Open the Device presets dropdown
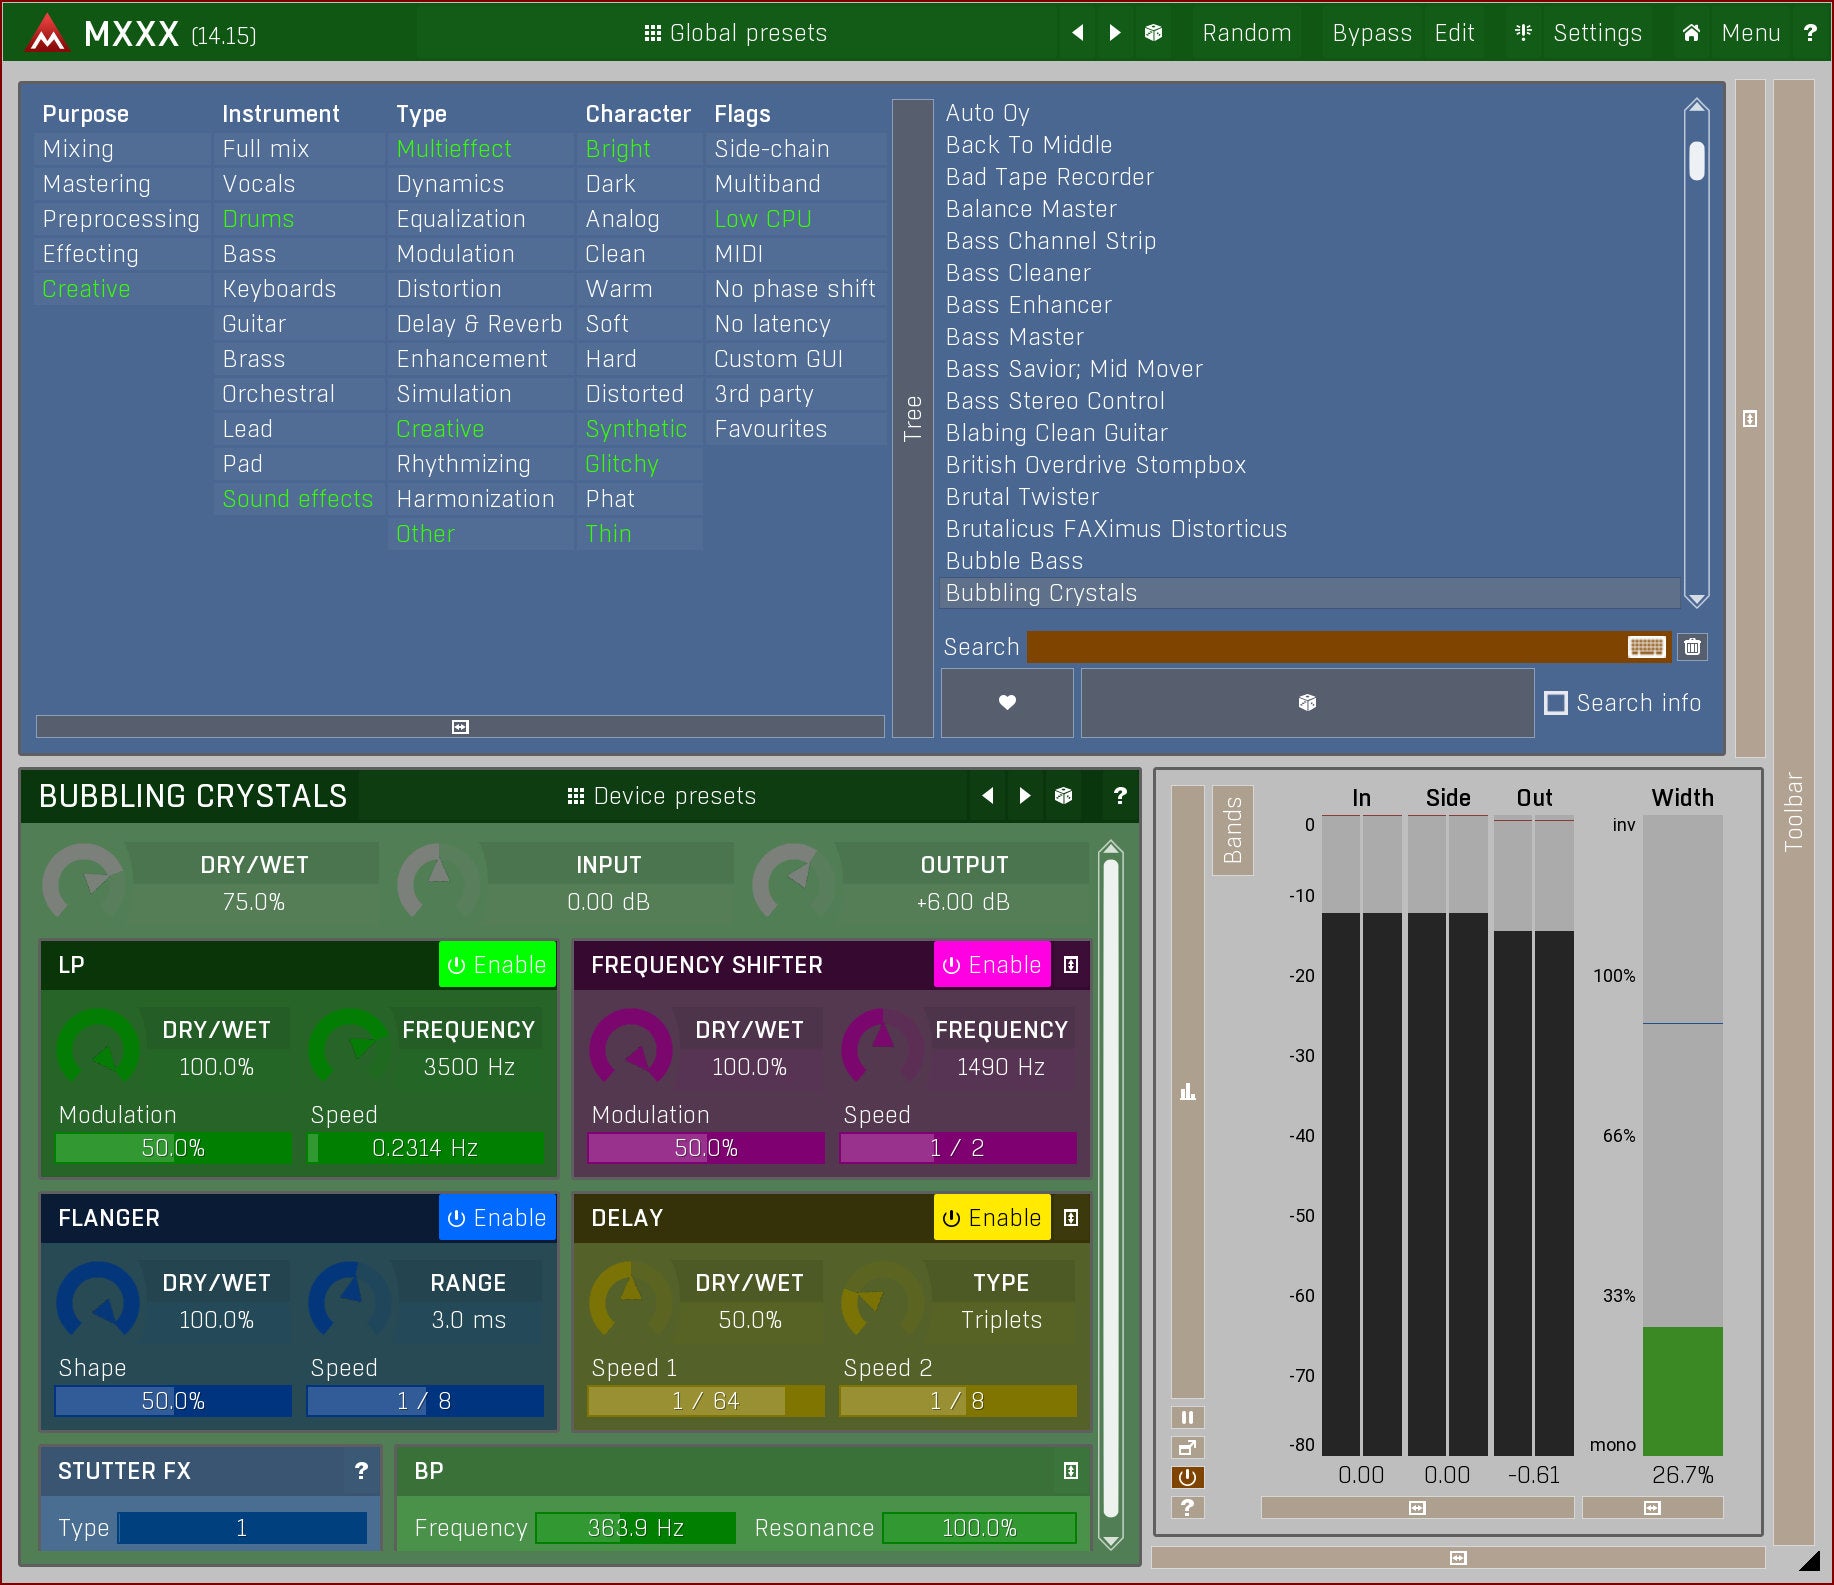This screenshot has height=1585, width=1834. pyautogui.click(x=662, y=796)
